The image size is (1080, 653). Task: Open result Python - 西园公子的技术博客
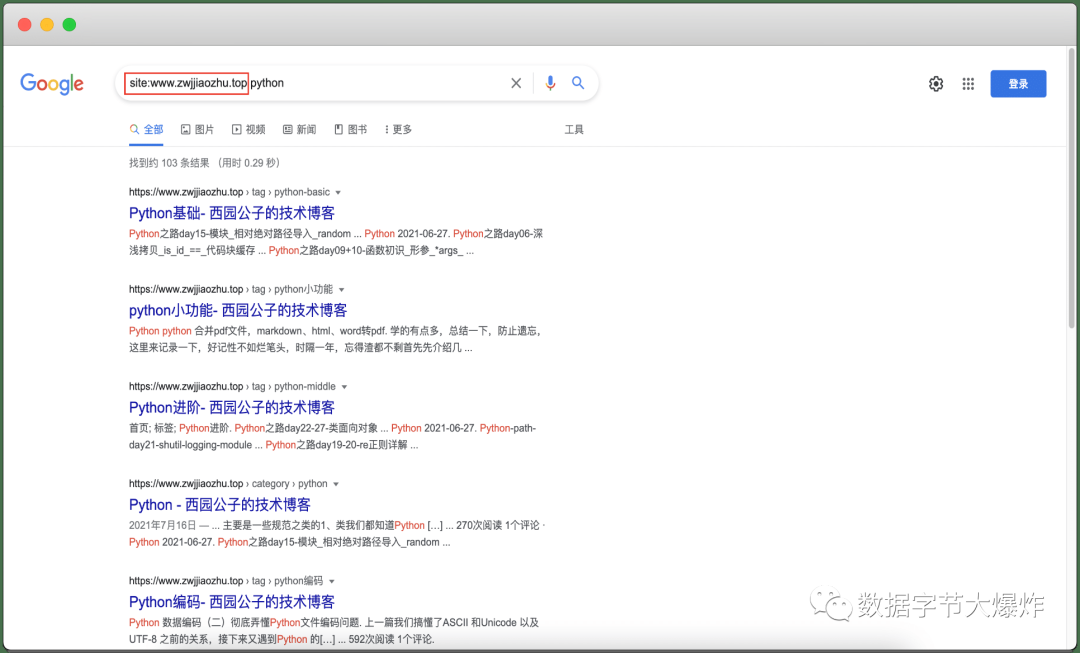pos(220,504)
